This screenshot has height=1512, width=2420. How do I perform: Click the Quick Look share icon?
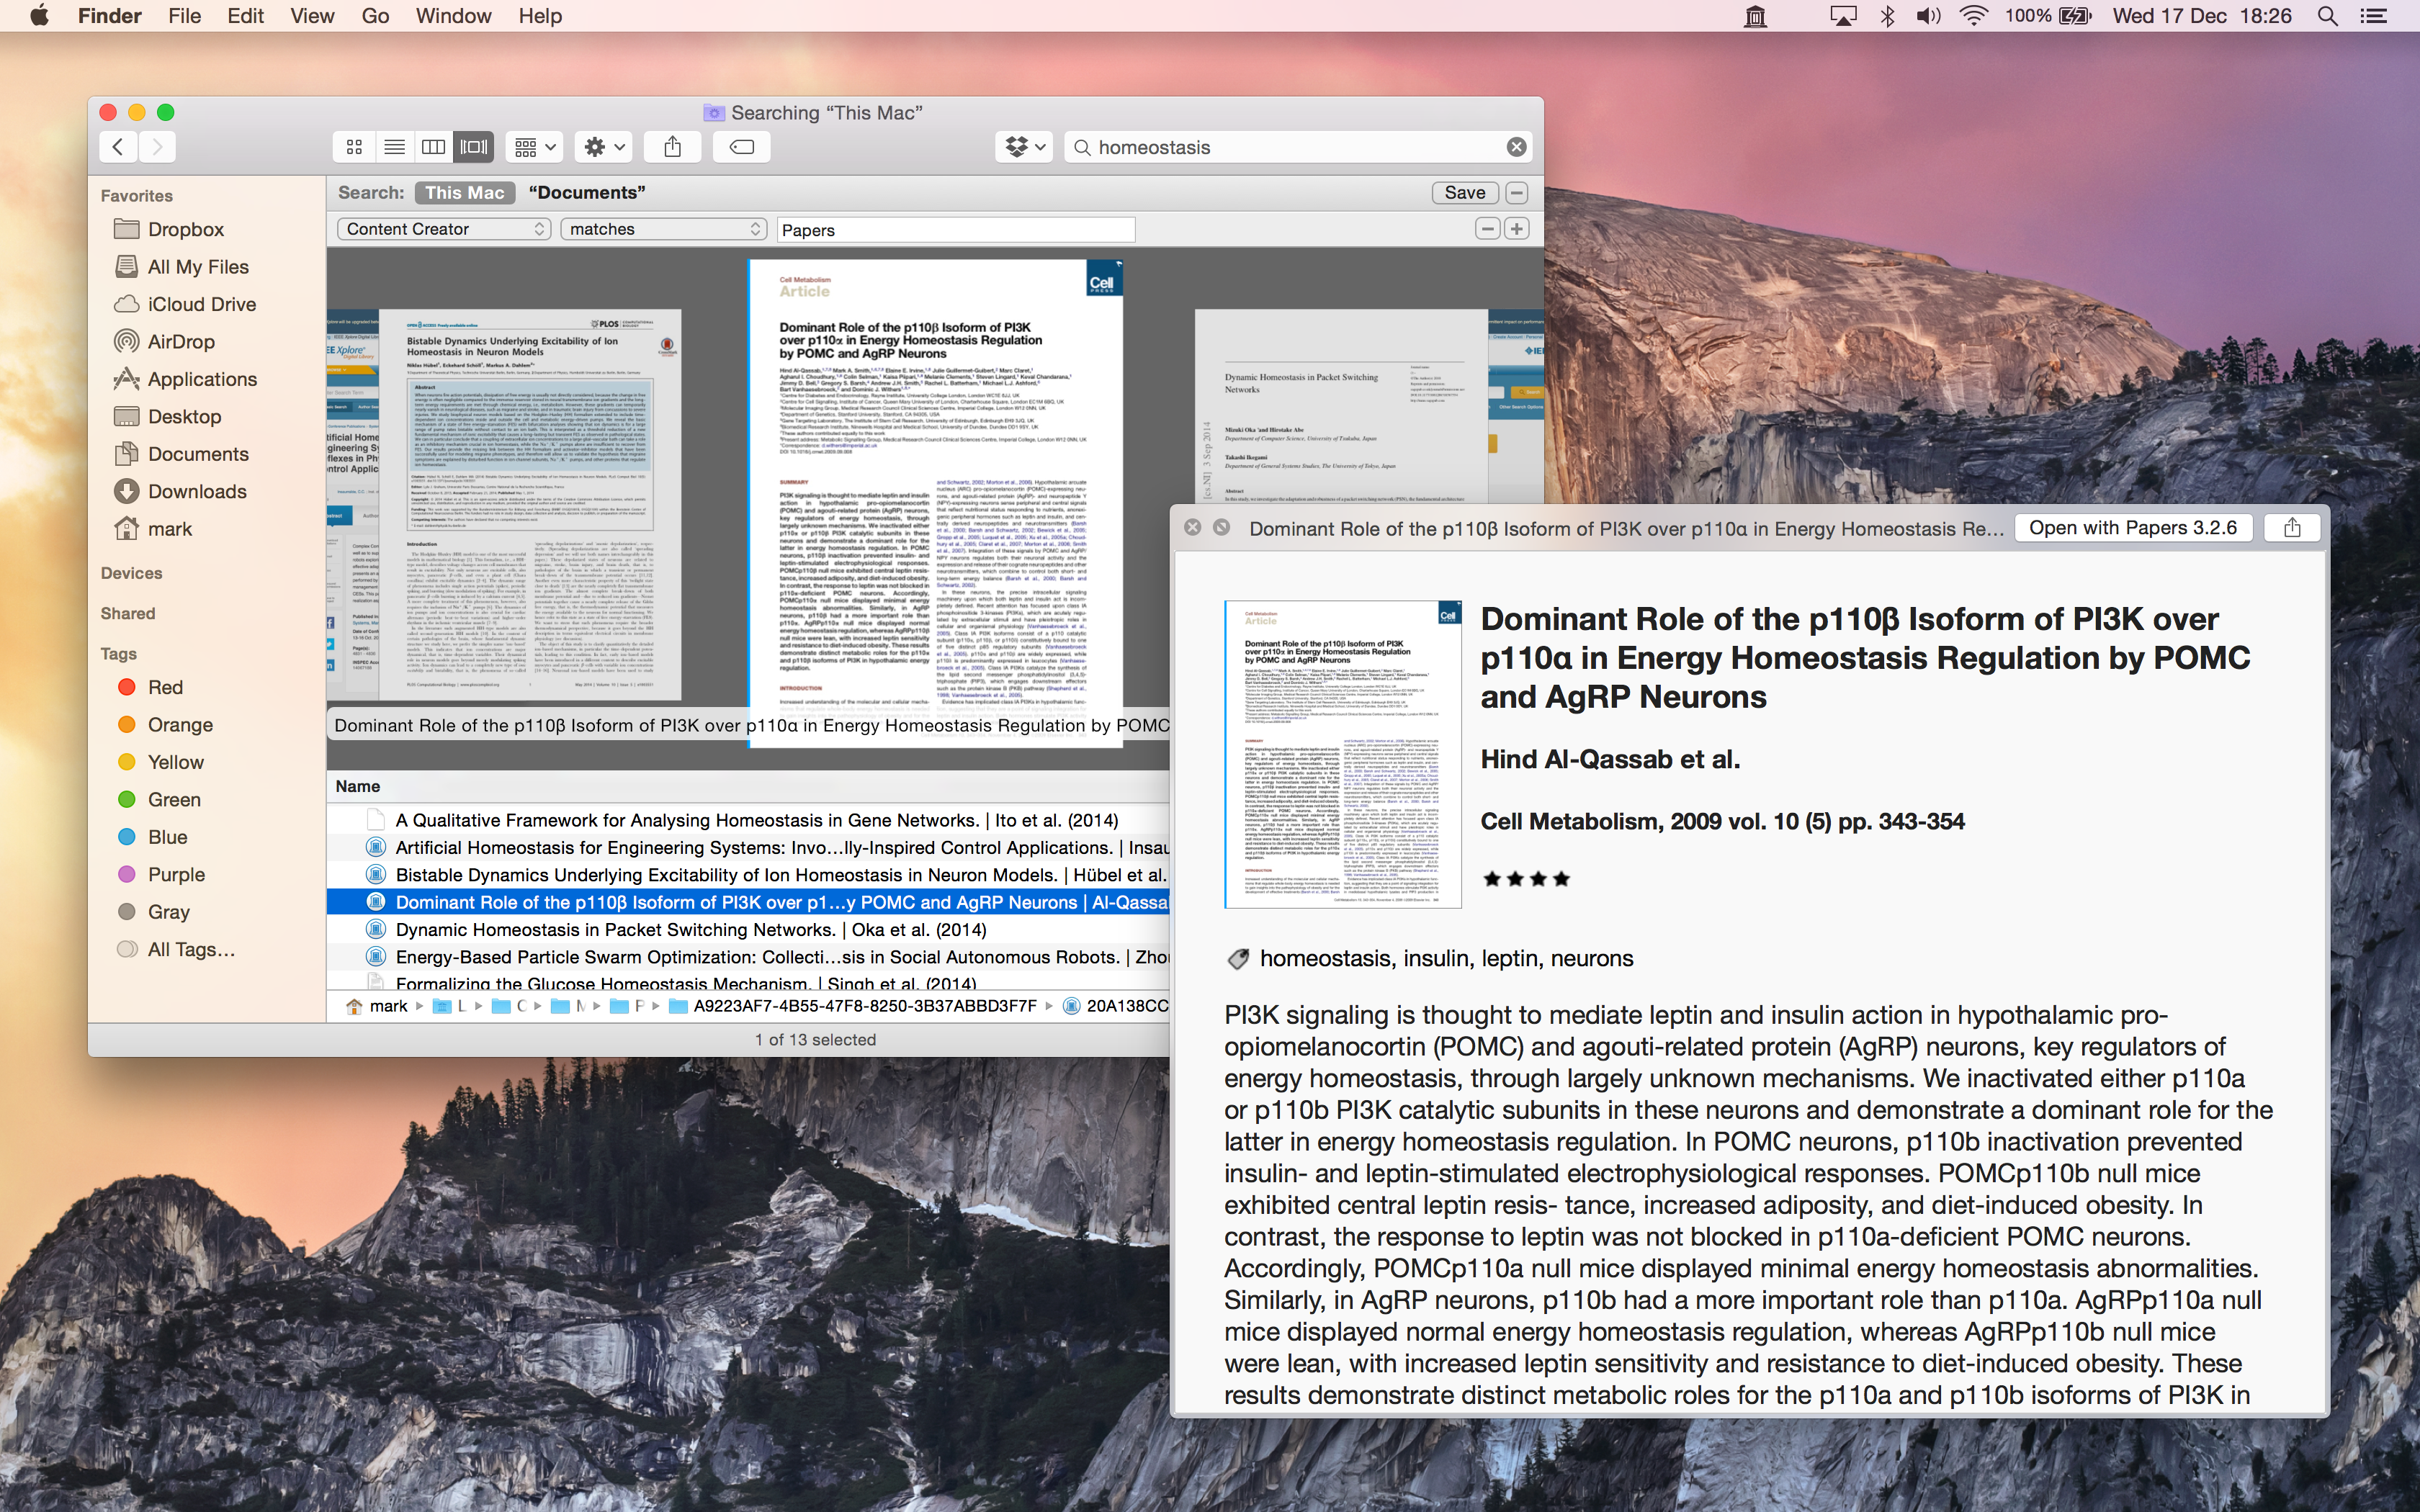click(2292, 528)
